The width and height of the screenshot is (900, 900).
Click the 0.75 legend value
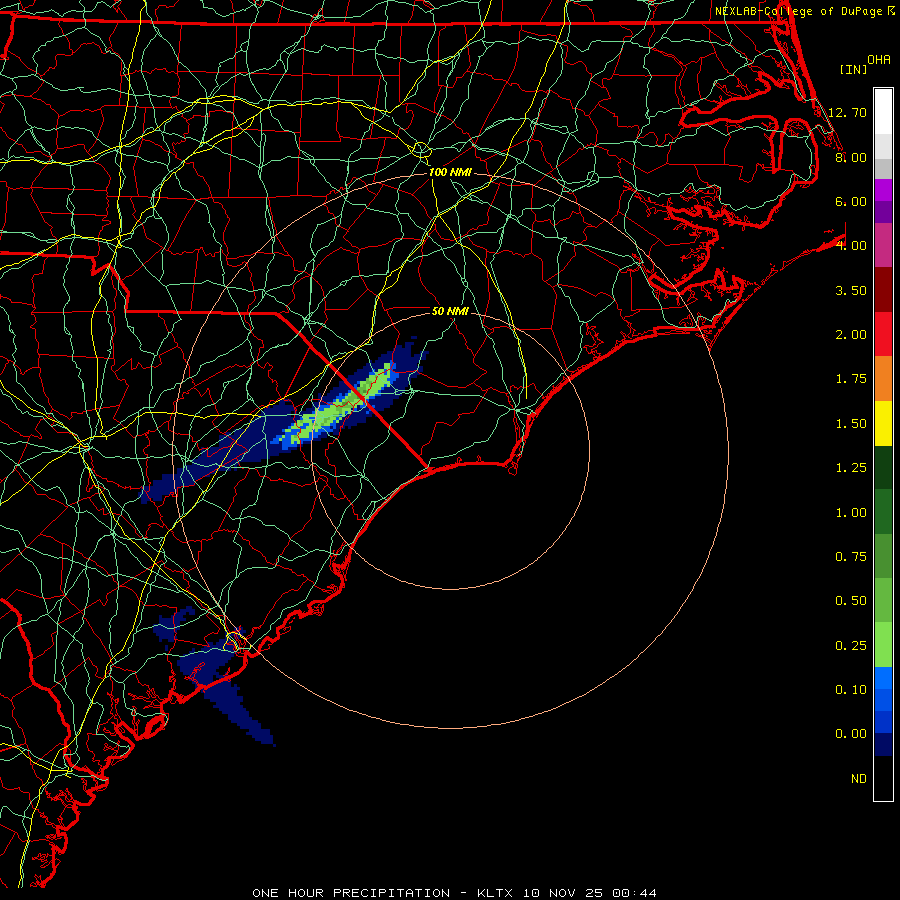tap(851, 557)
